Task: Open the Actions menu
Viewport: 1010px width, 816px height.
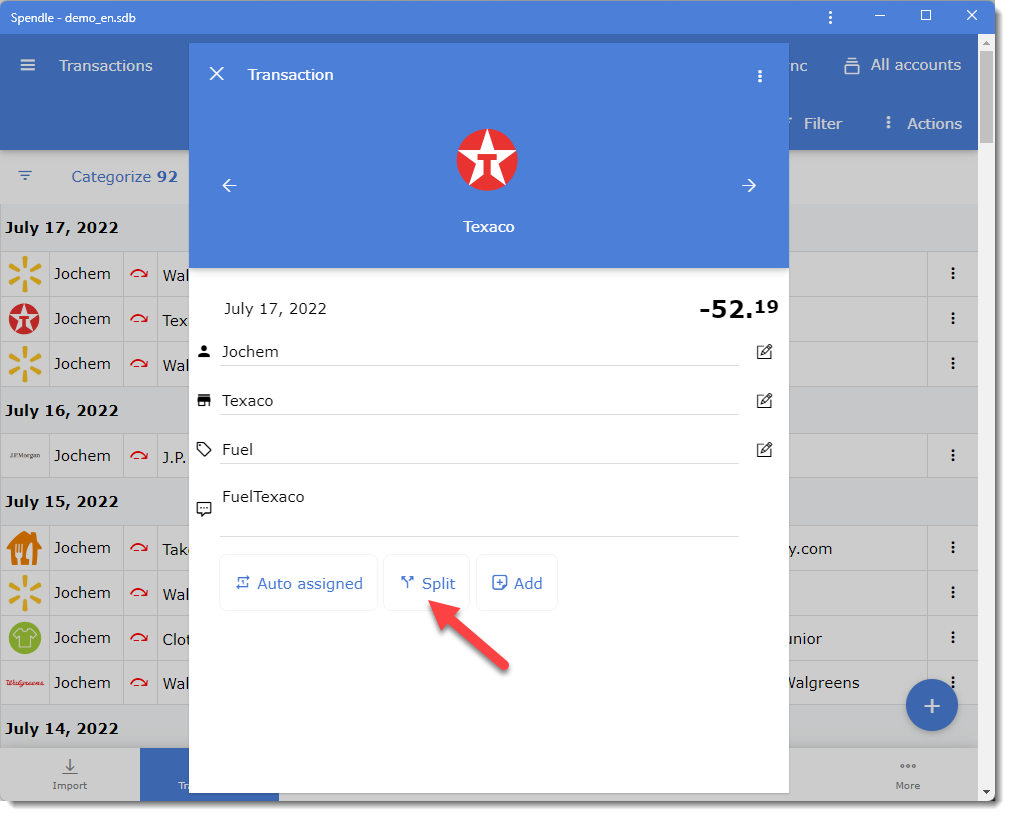Action: click(x=923, y=123)
